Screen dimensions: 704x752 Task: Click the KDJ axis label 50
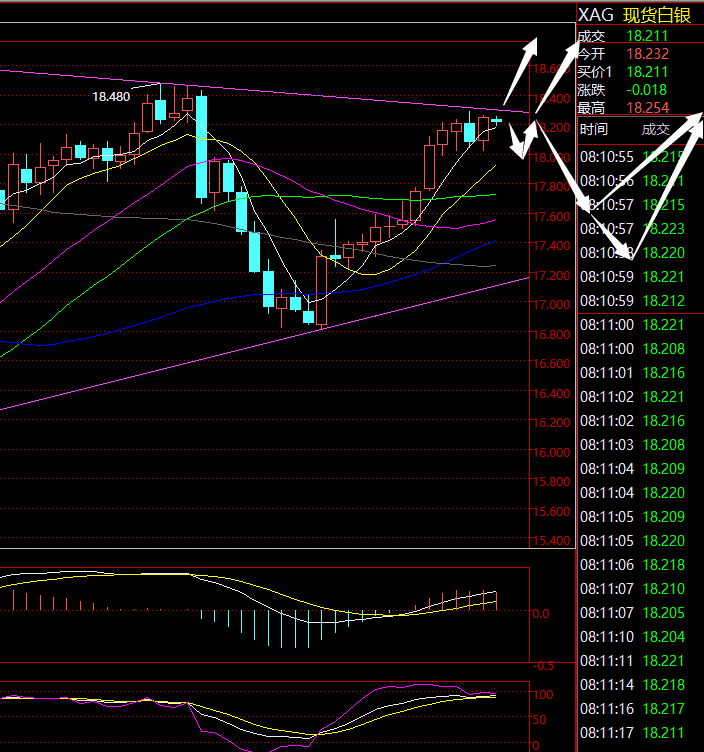pyautogui.click(x=540, y=719)
